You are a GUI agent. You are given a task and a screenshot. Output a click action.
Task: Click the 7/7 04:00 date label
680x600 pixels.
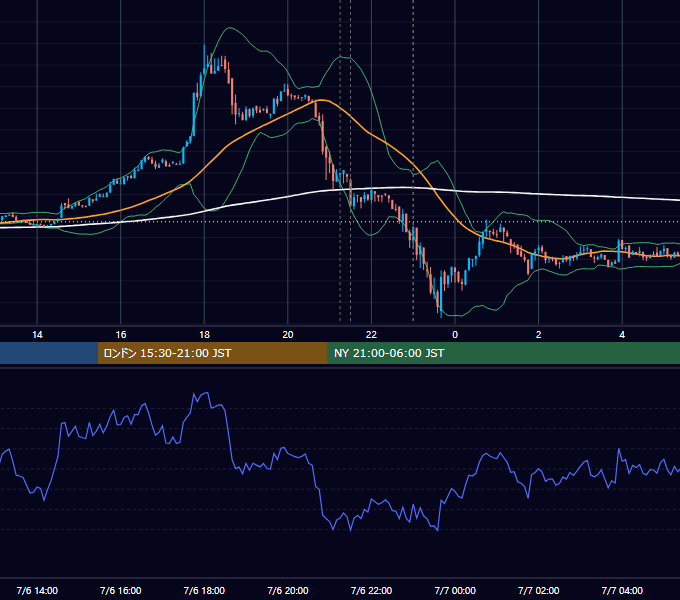622,590
